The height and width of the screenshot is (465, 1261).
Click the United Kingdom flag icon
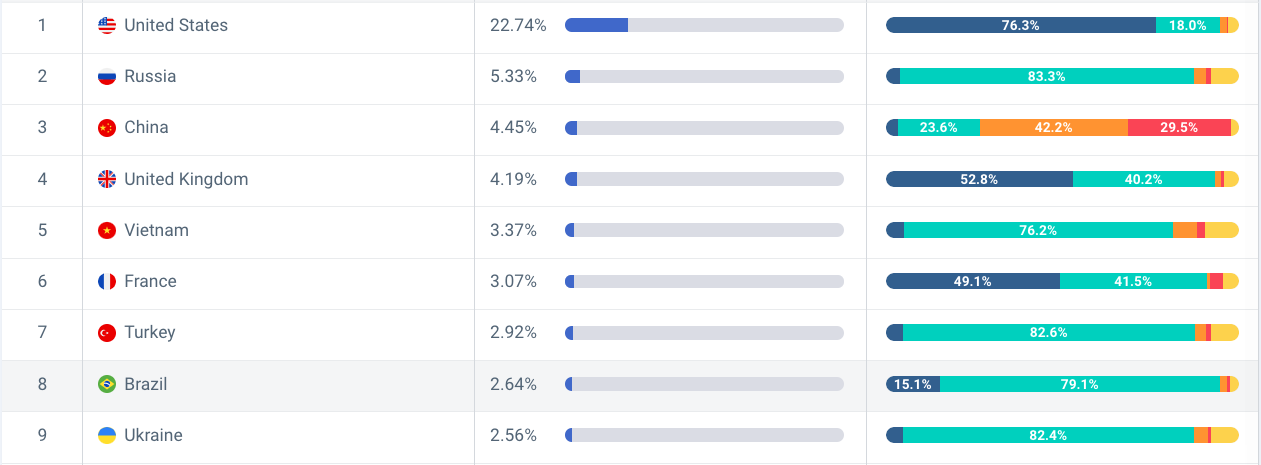point(107,179)
